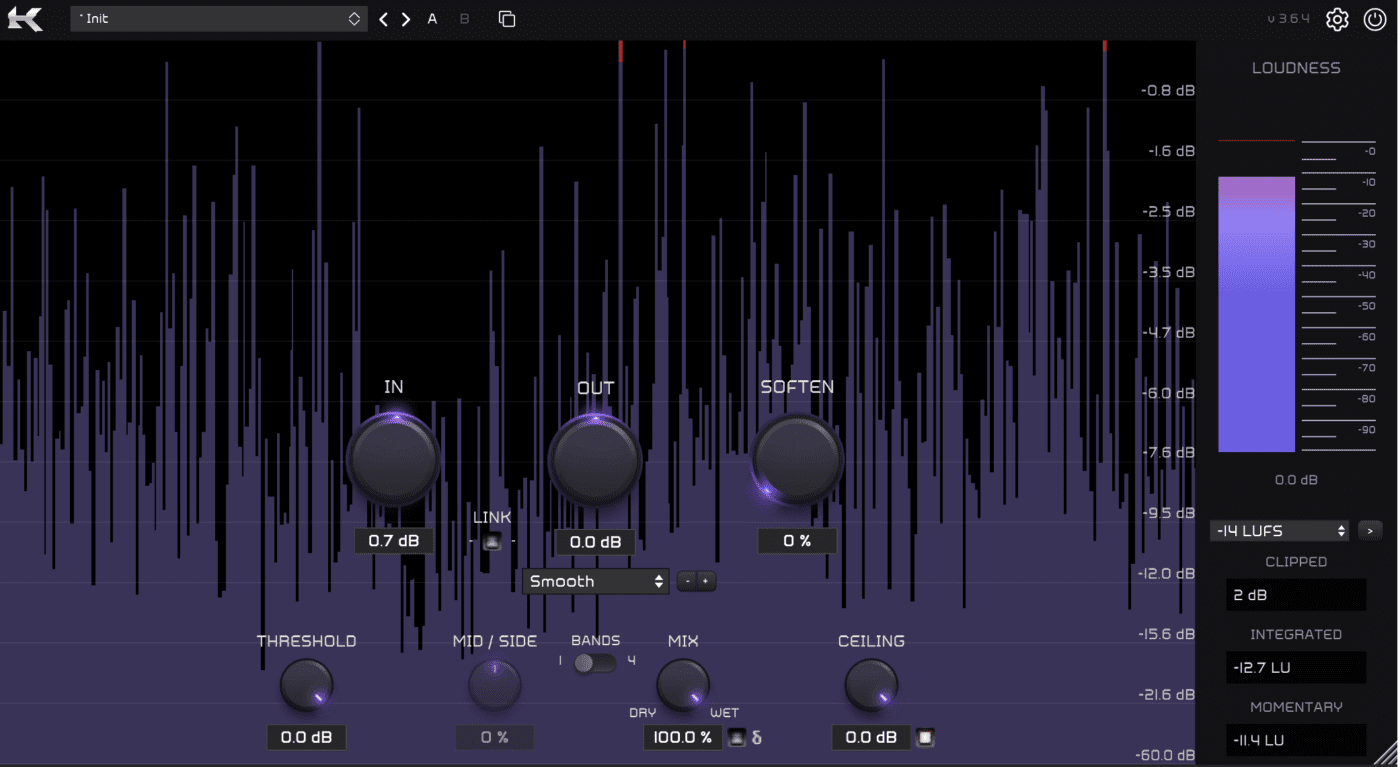Screen dimensions: 1400x767
Task: Toggle the LINK button
Action: (492, 542)
